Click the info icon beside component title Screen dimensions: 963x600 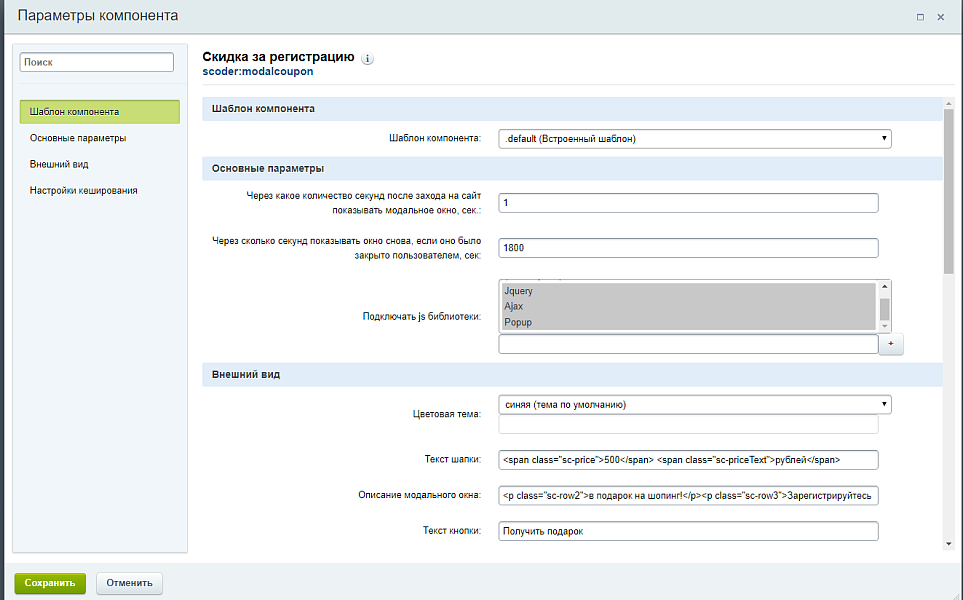367,59
